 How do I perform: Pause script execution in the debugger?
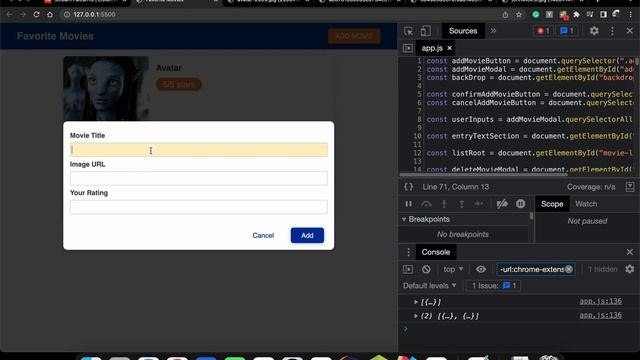point(408,204)
